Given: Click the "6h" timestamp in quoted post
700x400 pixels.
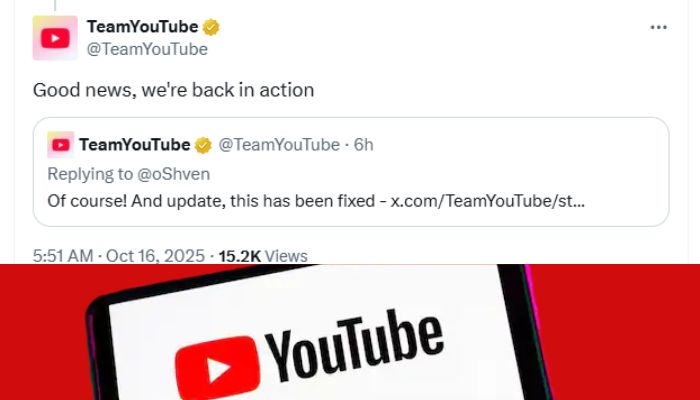Looking at the screenshot, I should point(363,145).
